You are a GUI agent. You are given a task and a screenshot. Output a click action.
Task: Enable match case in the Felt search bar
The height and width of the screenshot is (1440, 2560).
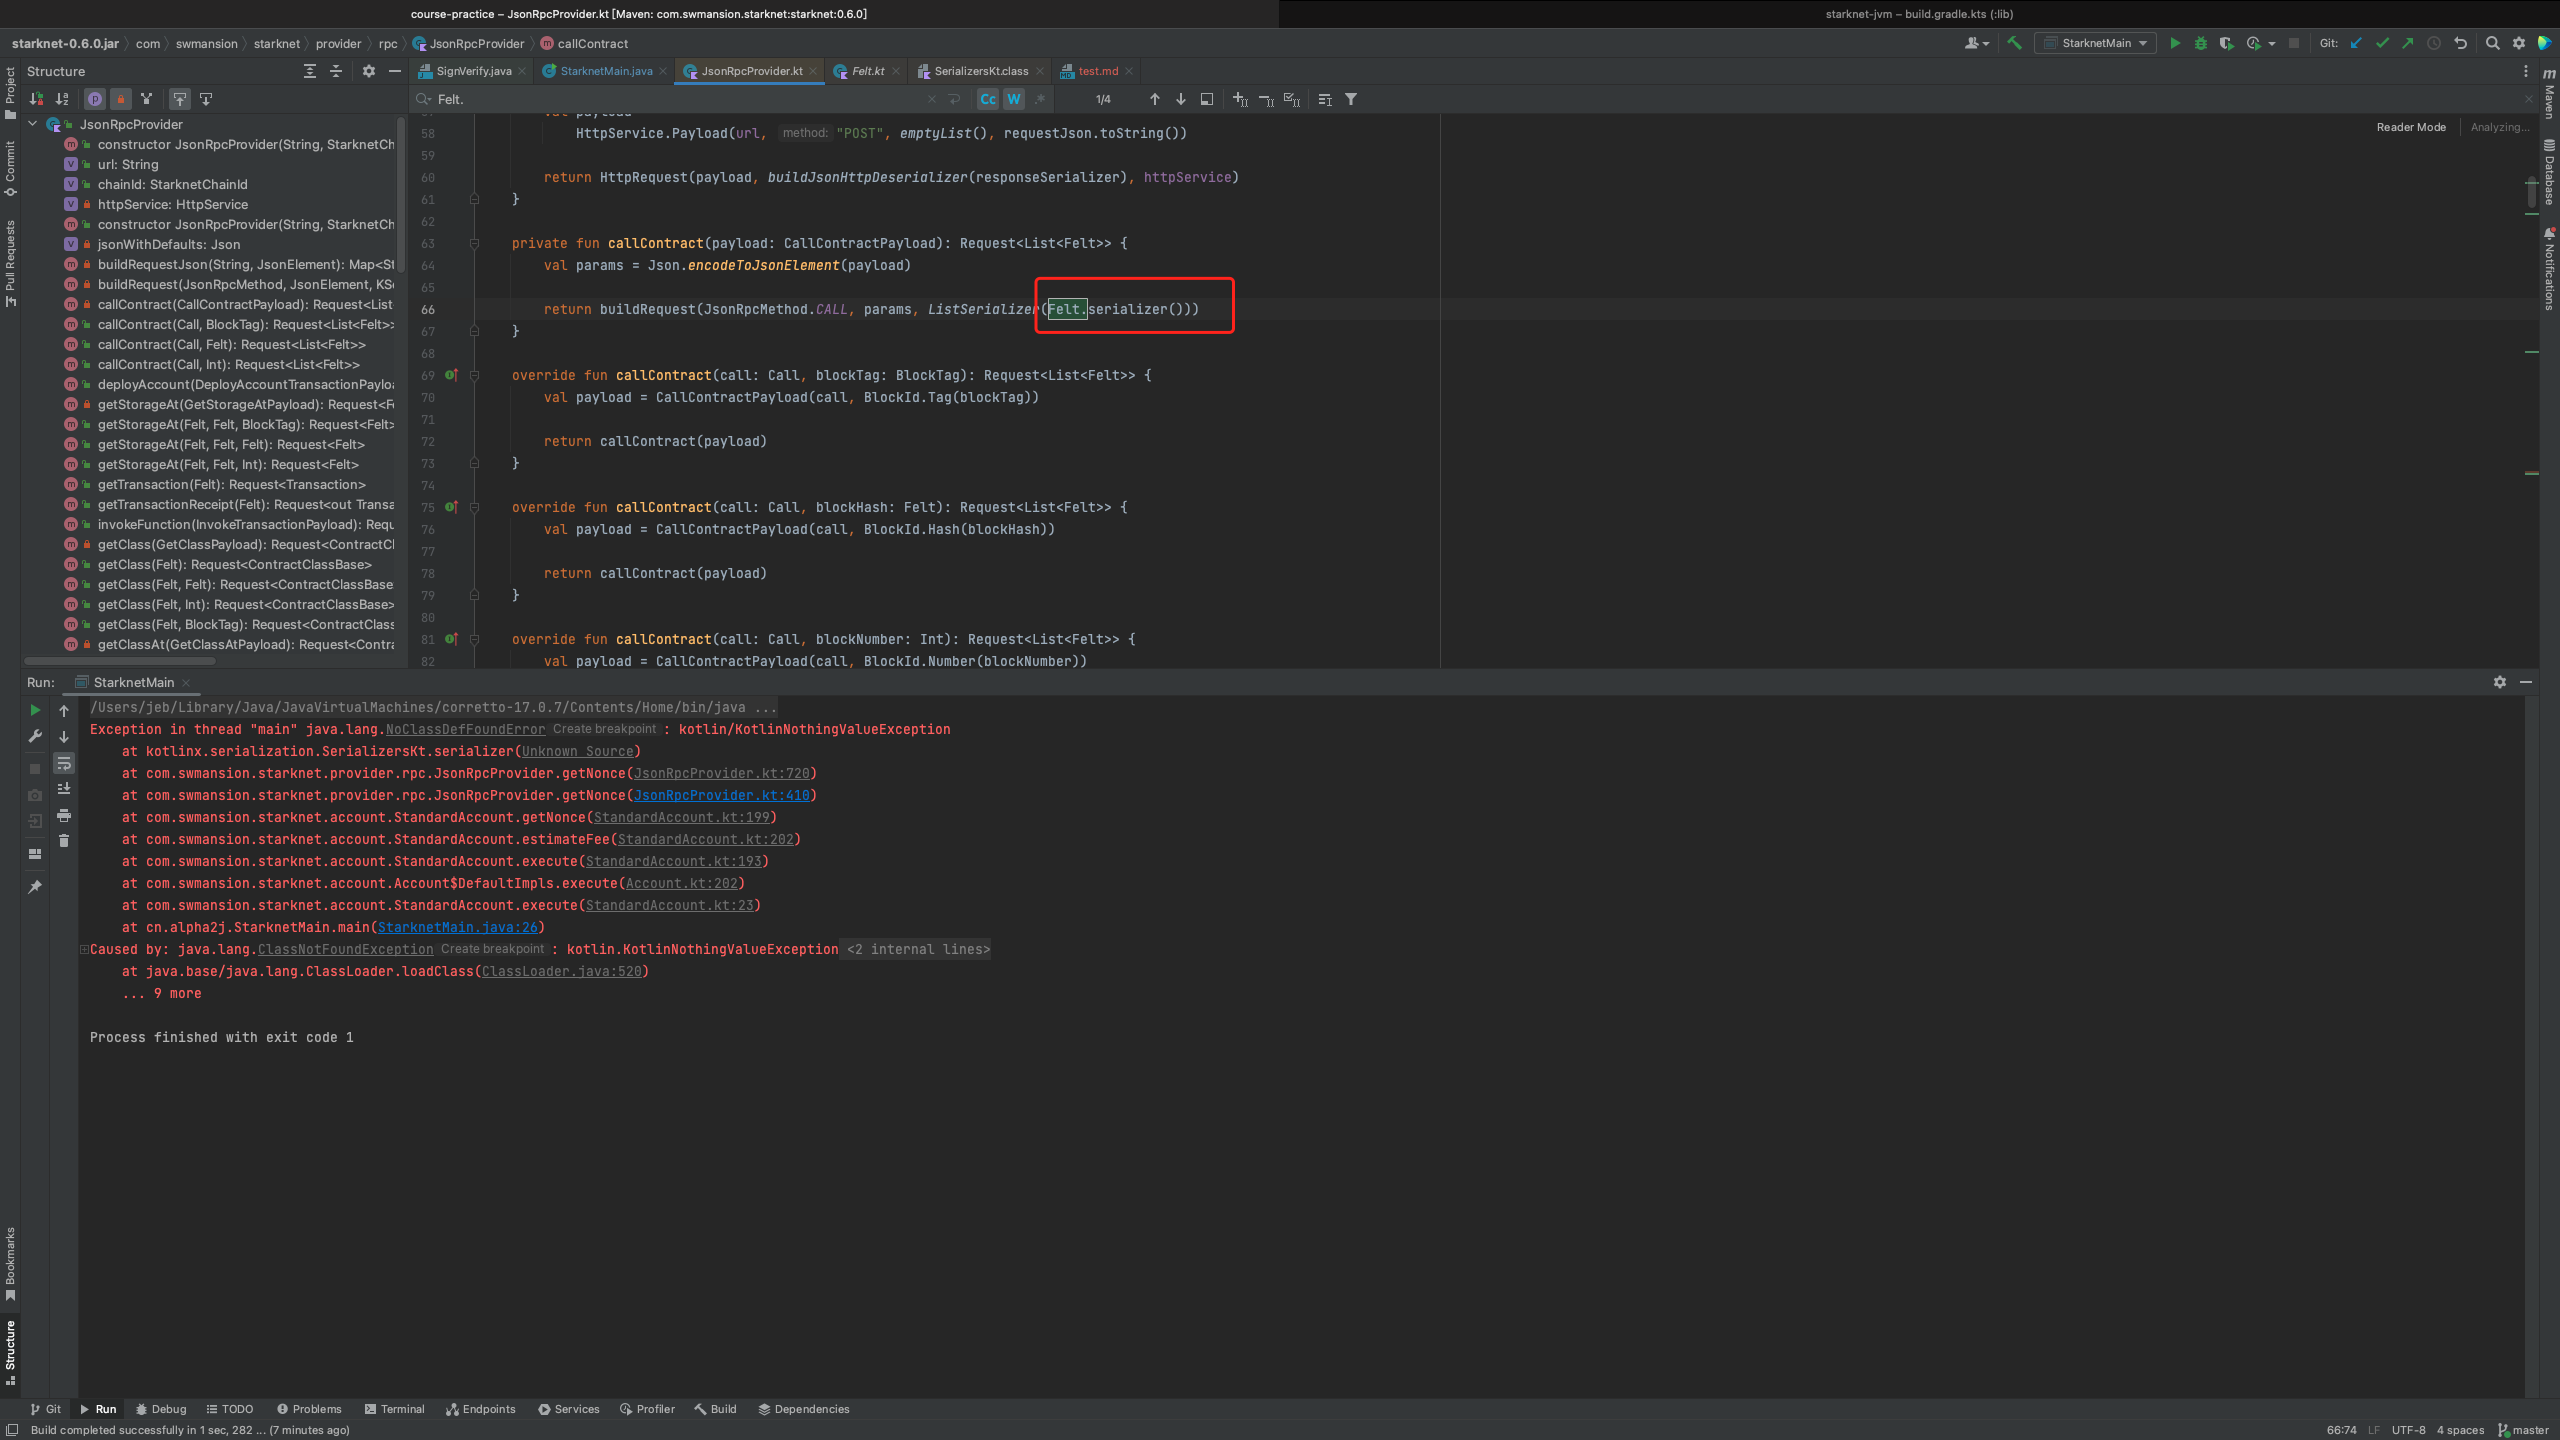tap(987, 99)
